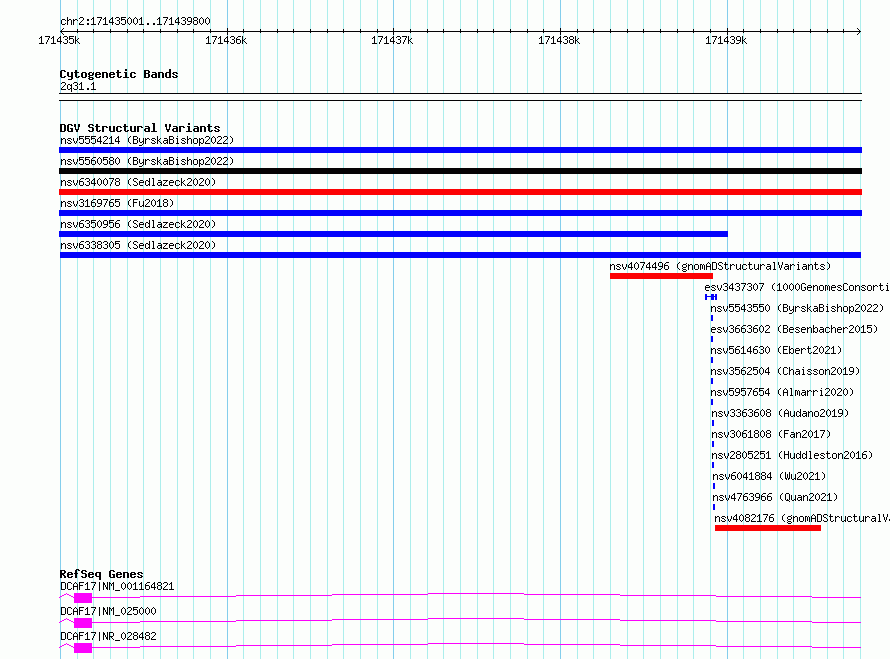
Task: Click the RefSeq Genes track title
Action: coord(101,574)
